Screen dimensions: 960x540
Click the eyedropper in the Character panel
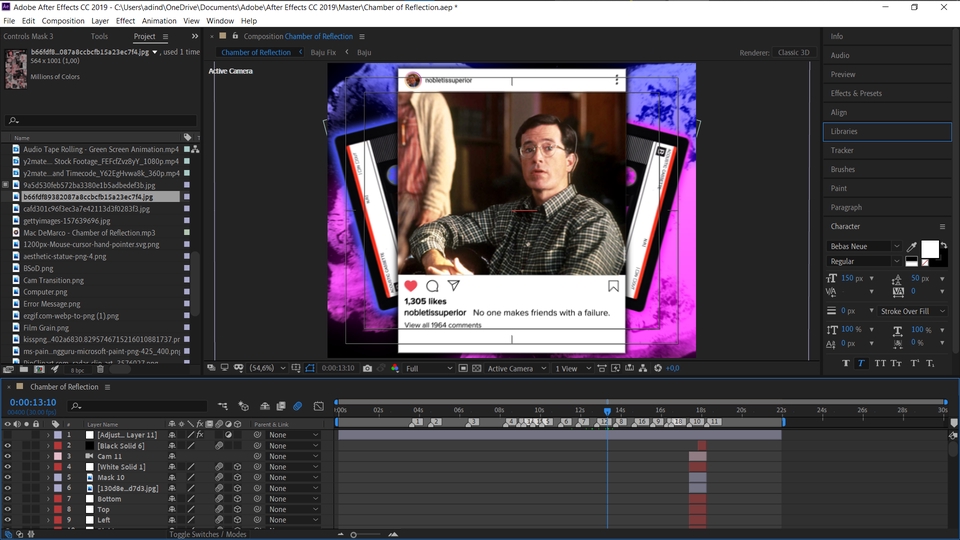(911, 246)
